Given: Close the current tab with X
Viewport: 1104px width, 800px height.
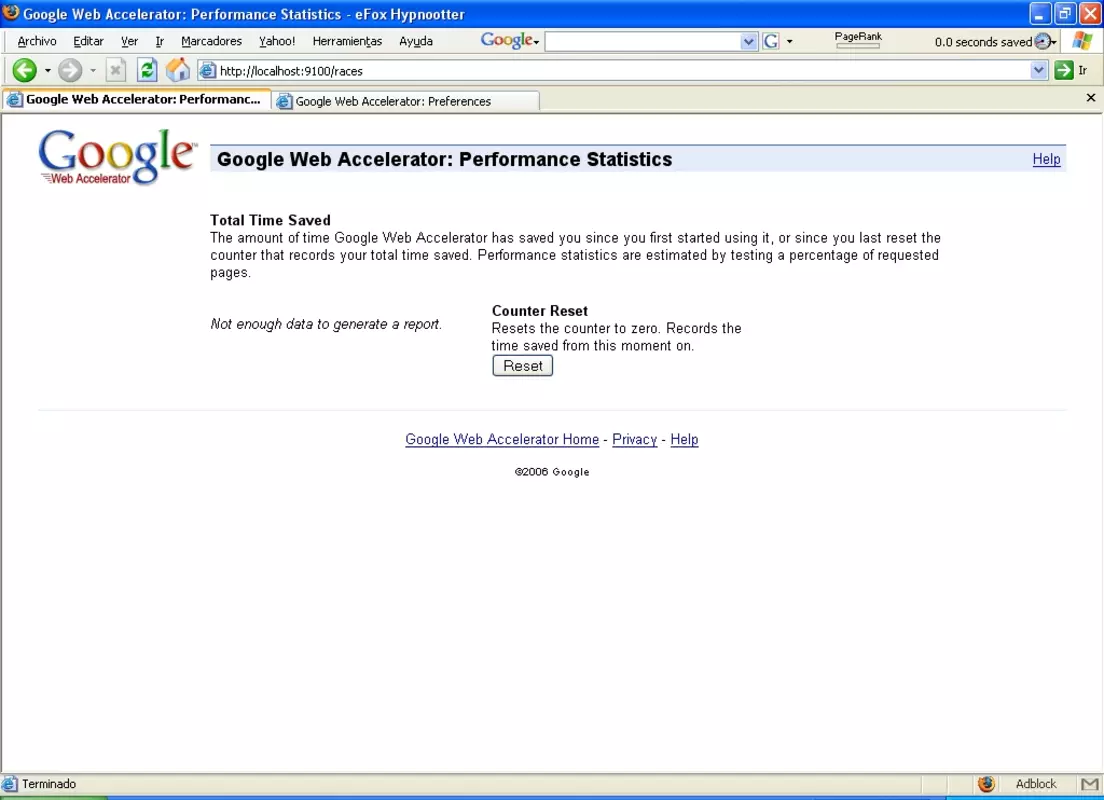Looking at the screenshot, I should 1091,98.
